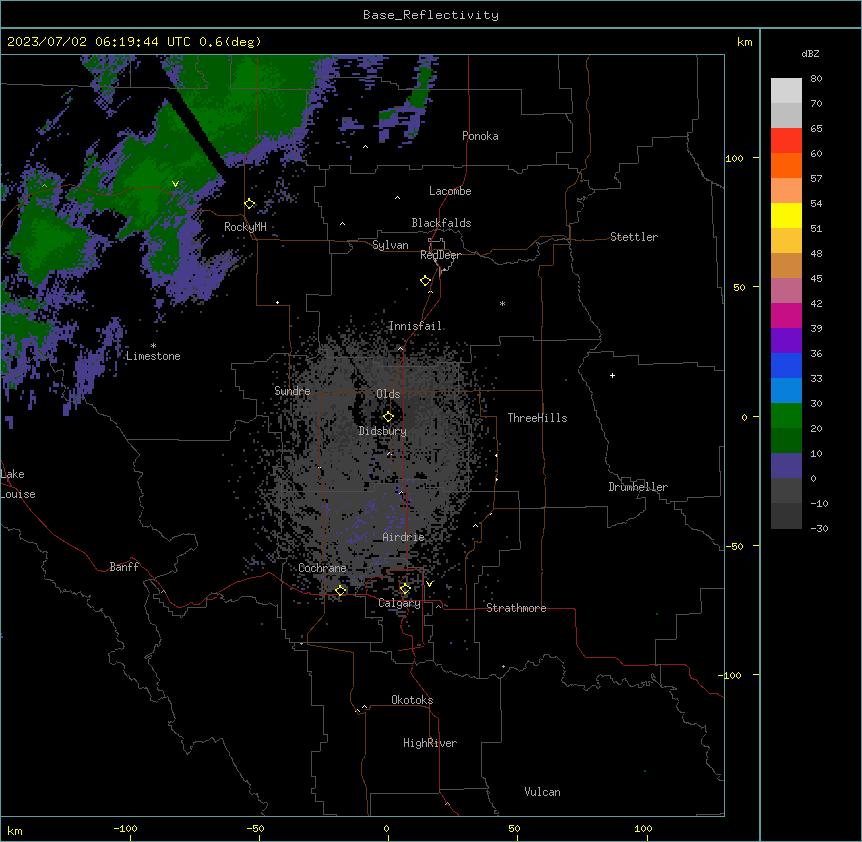Screen dimensions: 862x842
Task: Click the Blackfalds label
Action: tap(441, 223)
